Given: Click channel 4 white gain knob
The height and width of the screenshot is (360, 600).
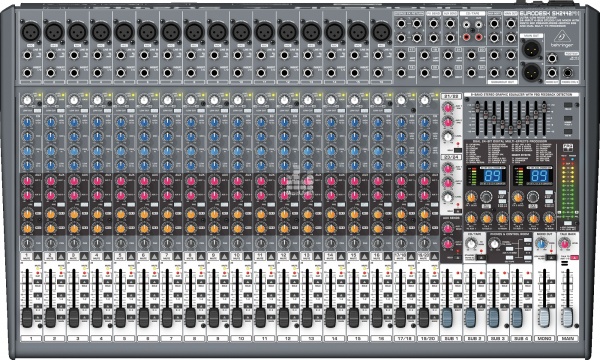Looking at the screenshot, I should click(97, 100).
